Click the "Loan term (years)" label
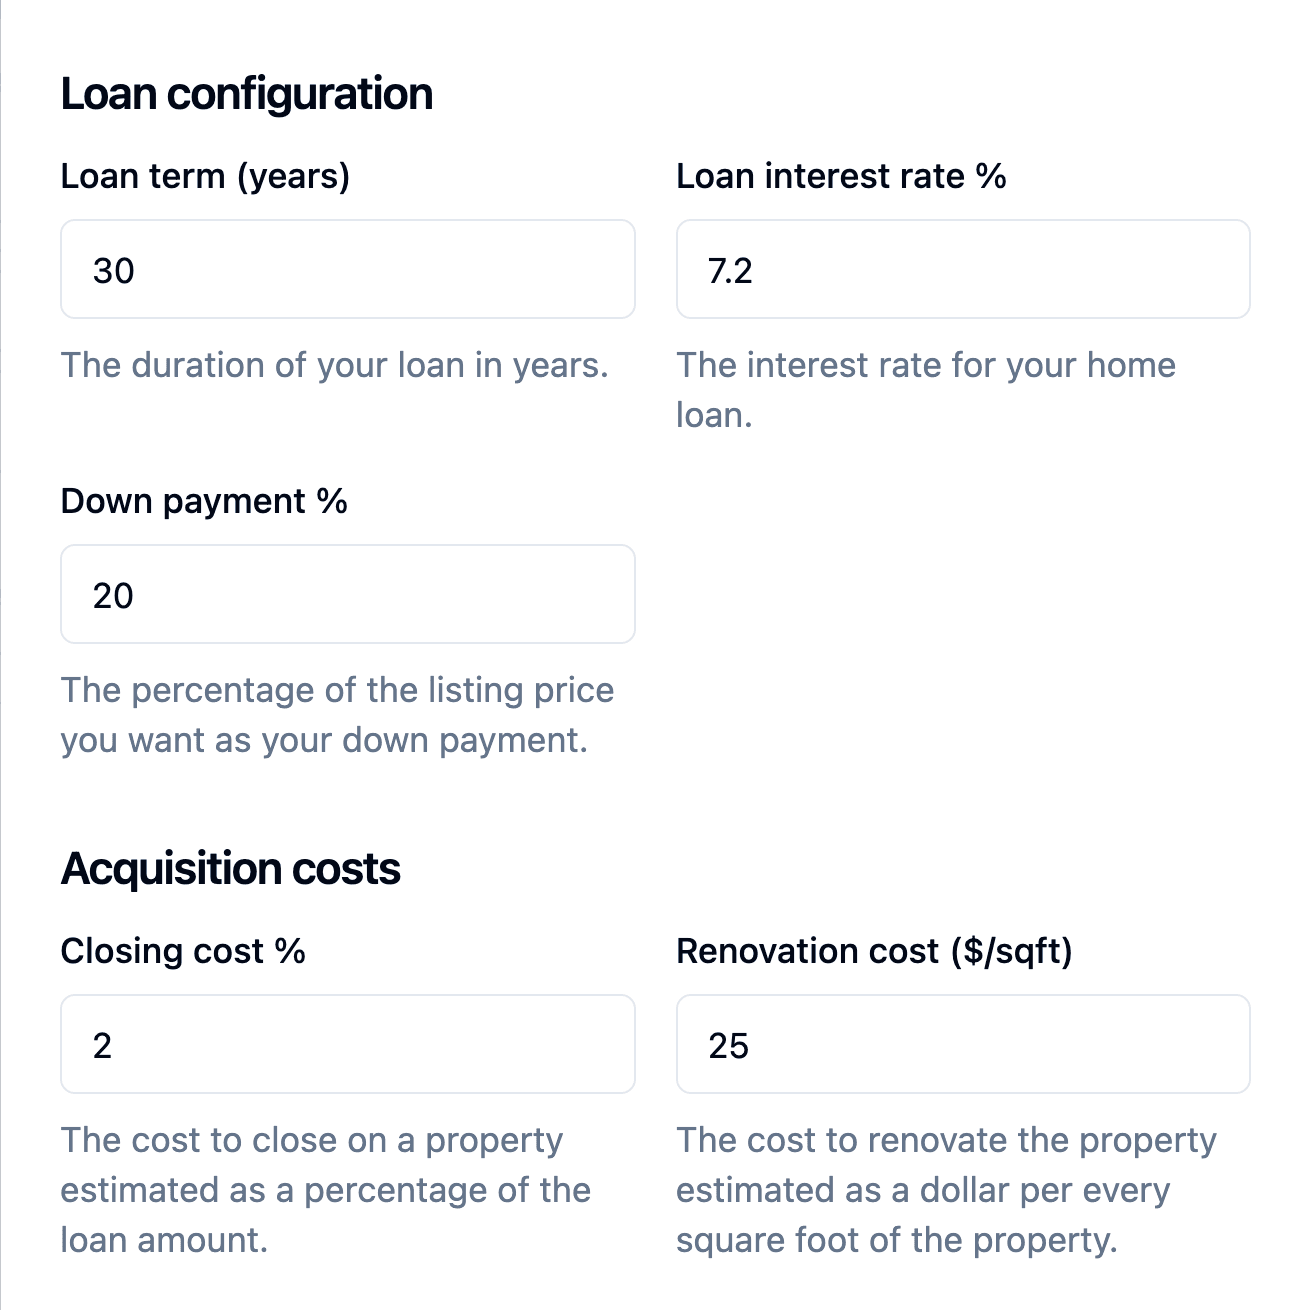Image resolution: width=1310 pixels, height=1310 pixels. coord(205,176)
